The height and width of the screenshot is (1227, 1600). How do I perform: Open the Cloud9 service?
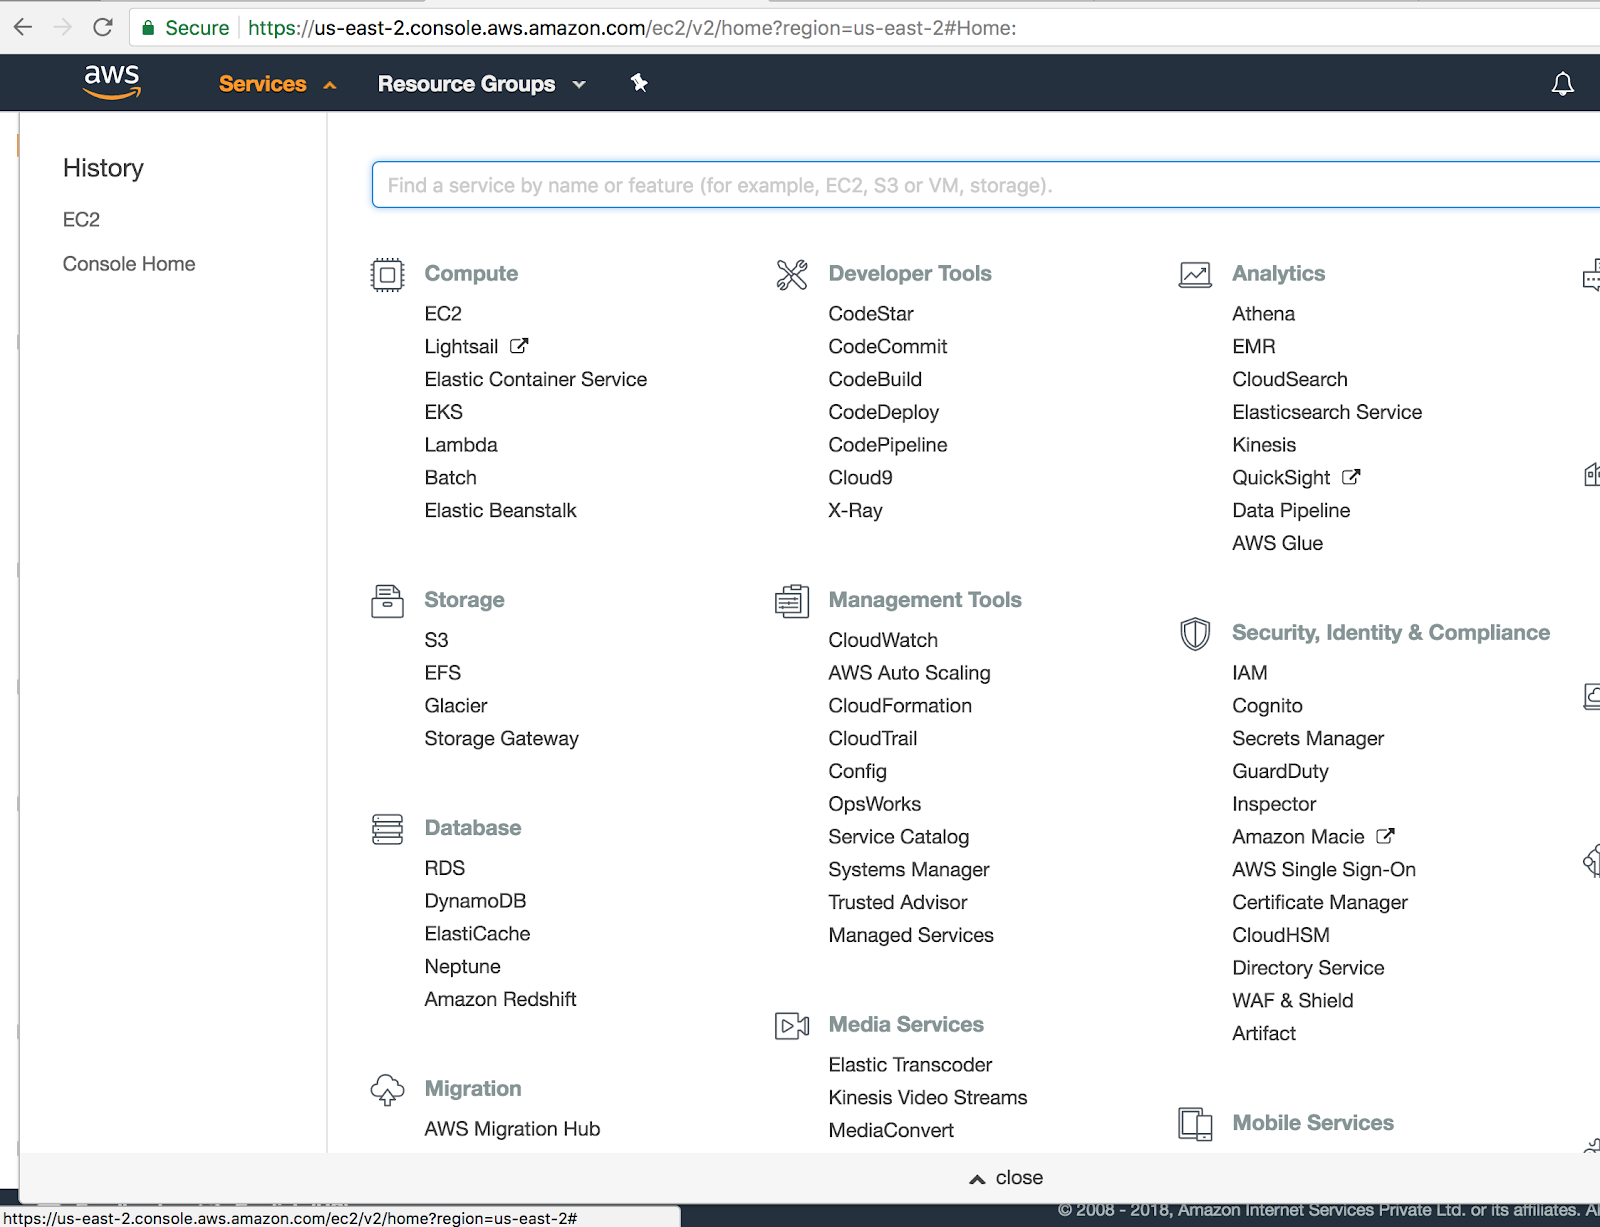861,478
